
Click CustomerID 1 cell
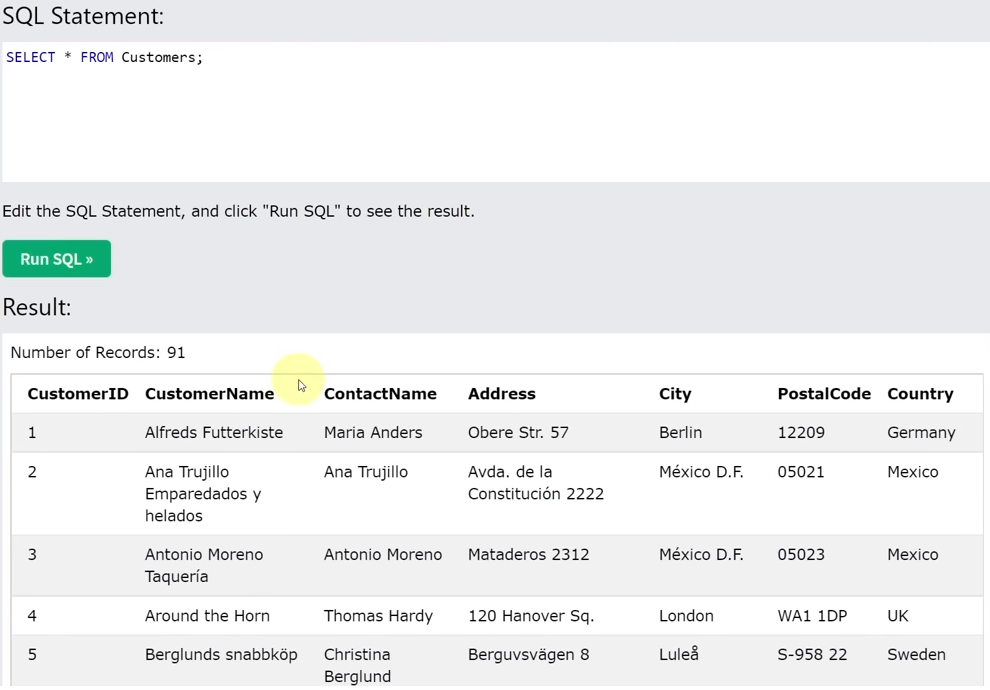[x=32, y=432]
